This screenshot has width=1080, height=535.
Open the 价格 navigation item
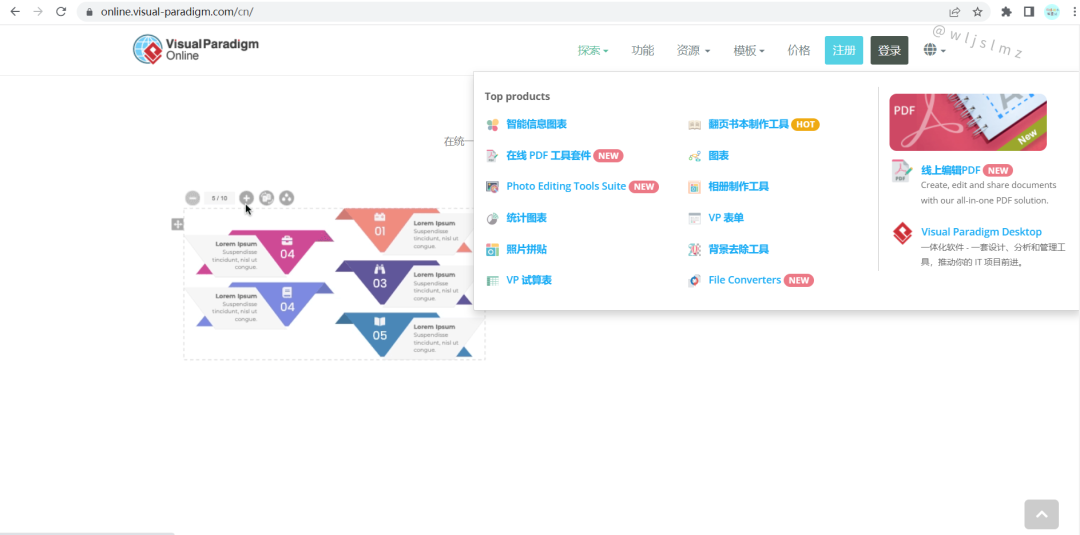pos(799,51)
